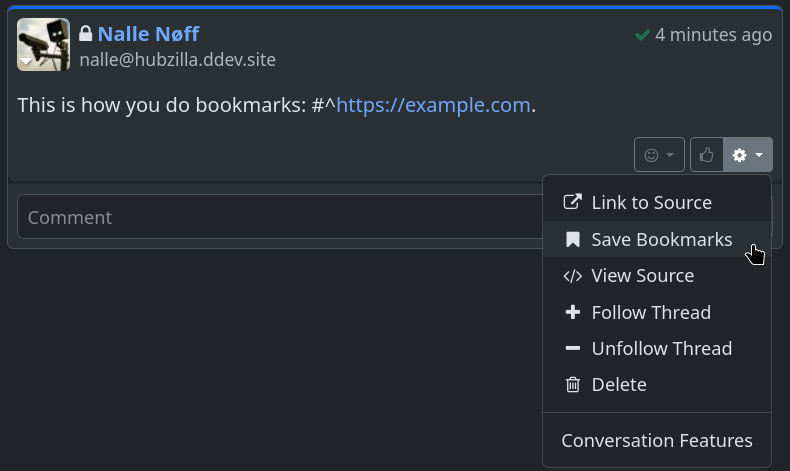Click the plus Follow Thread entry

[651, 313]
